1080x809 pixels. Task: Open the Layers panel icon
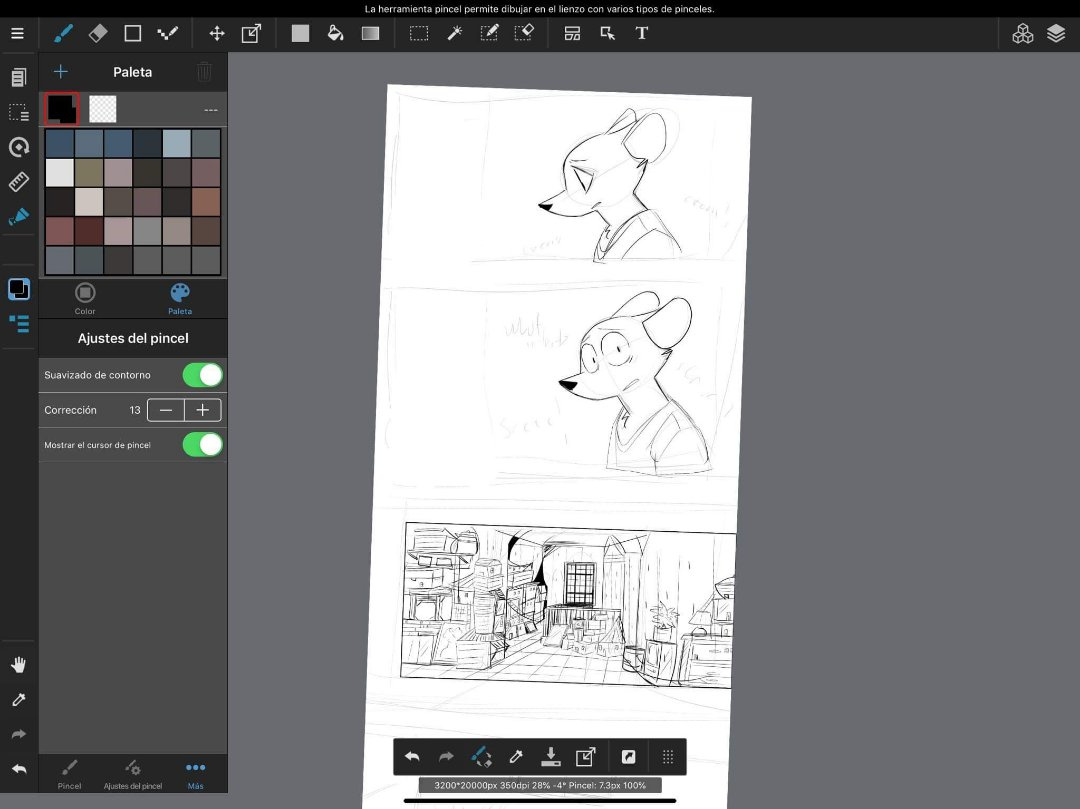point(1056,33)
